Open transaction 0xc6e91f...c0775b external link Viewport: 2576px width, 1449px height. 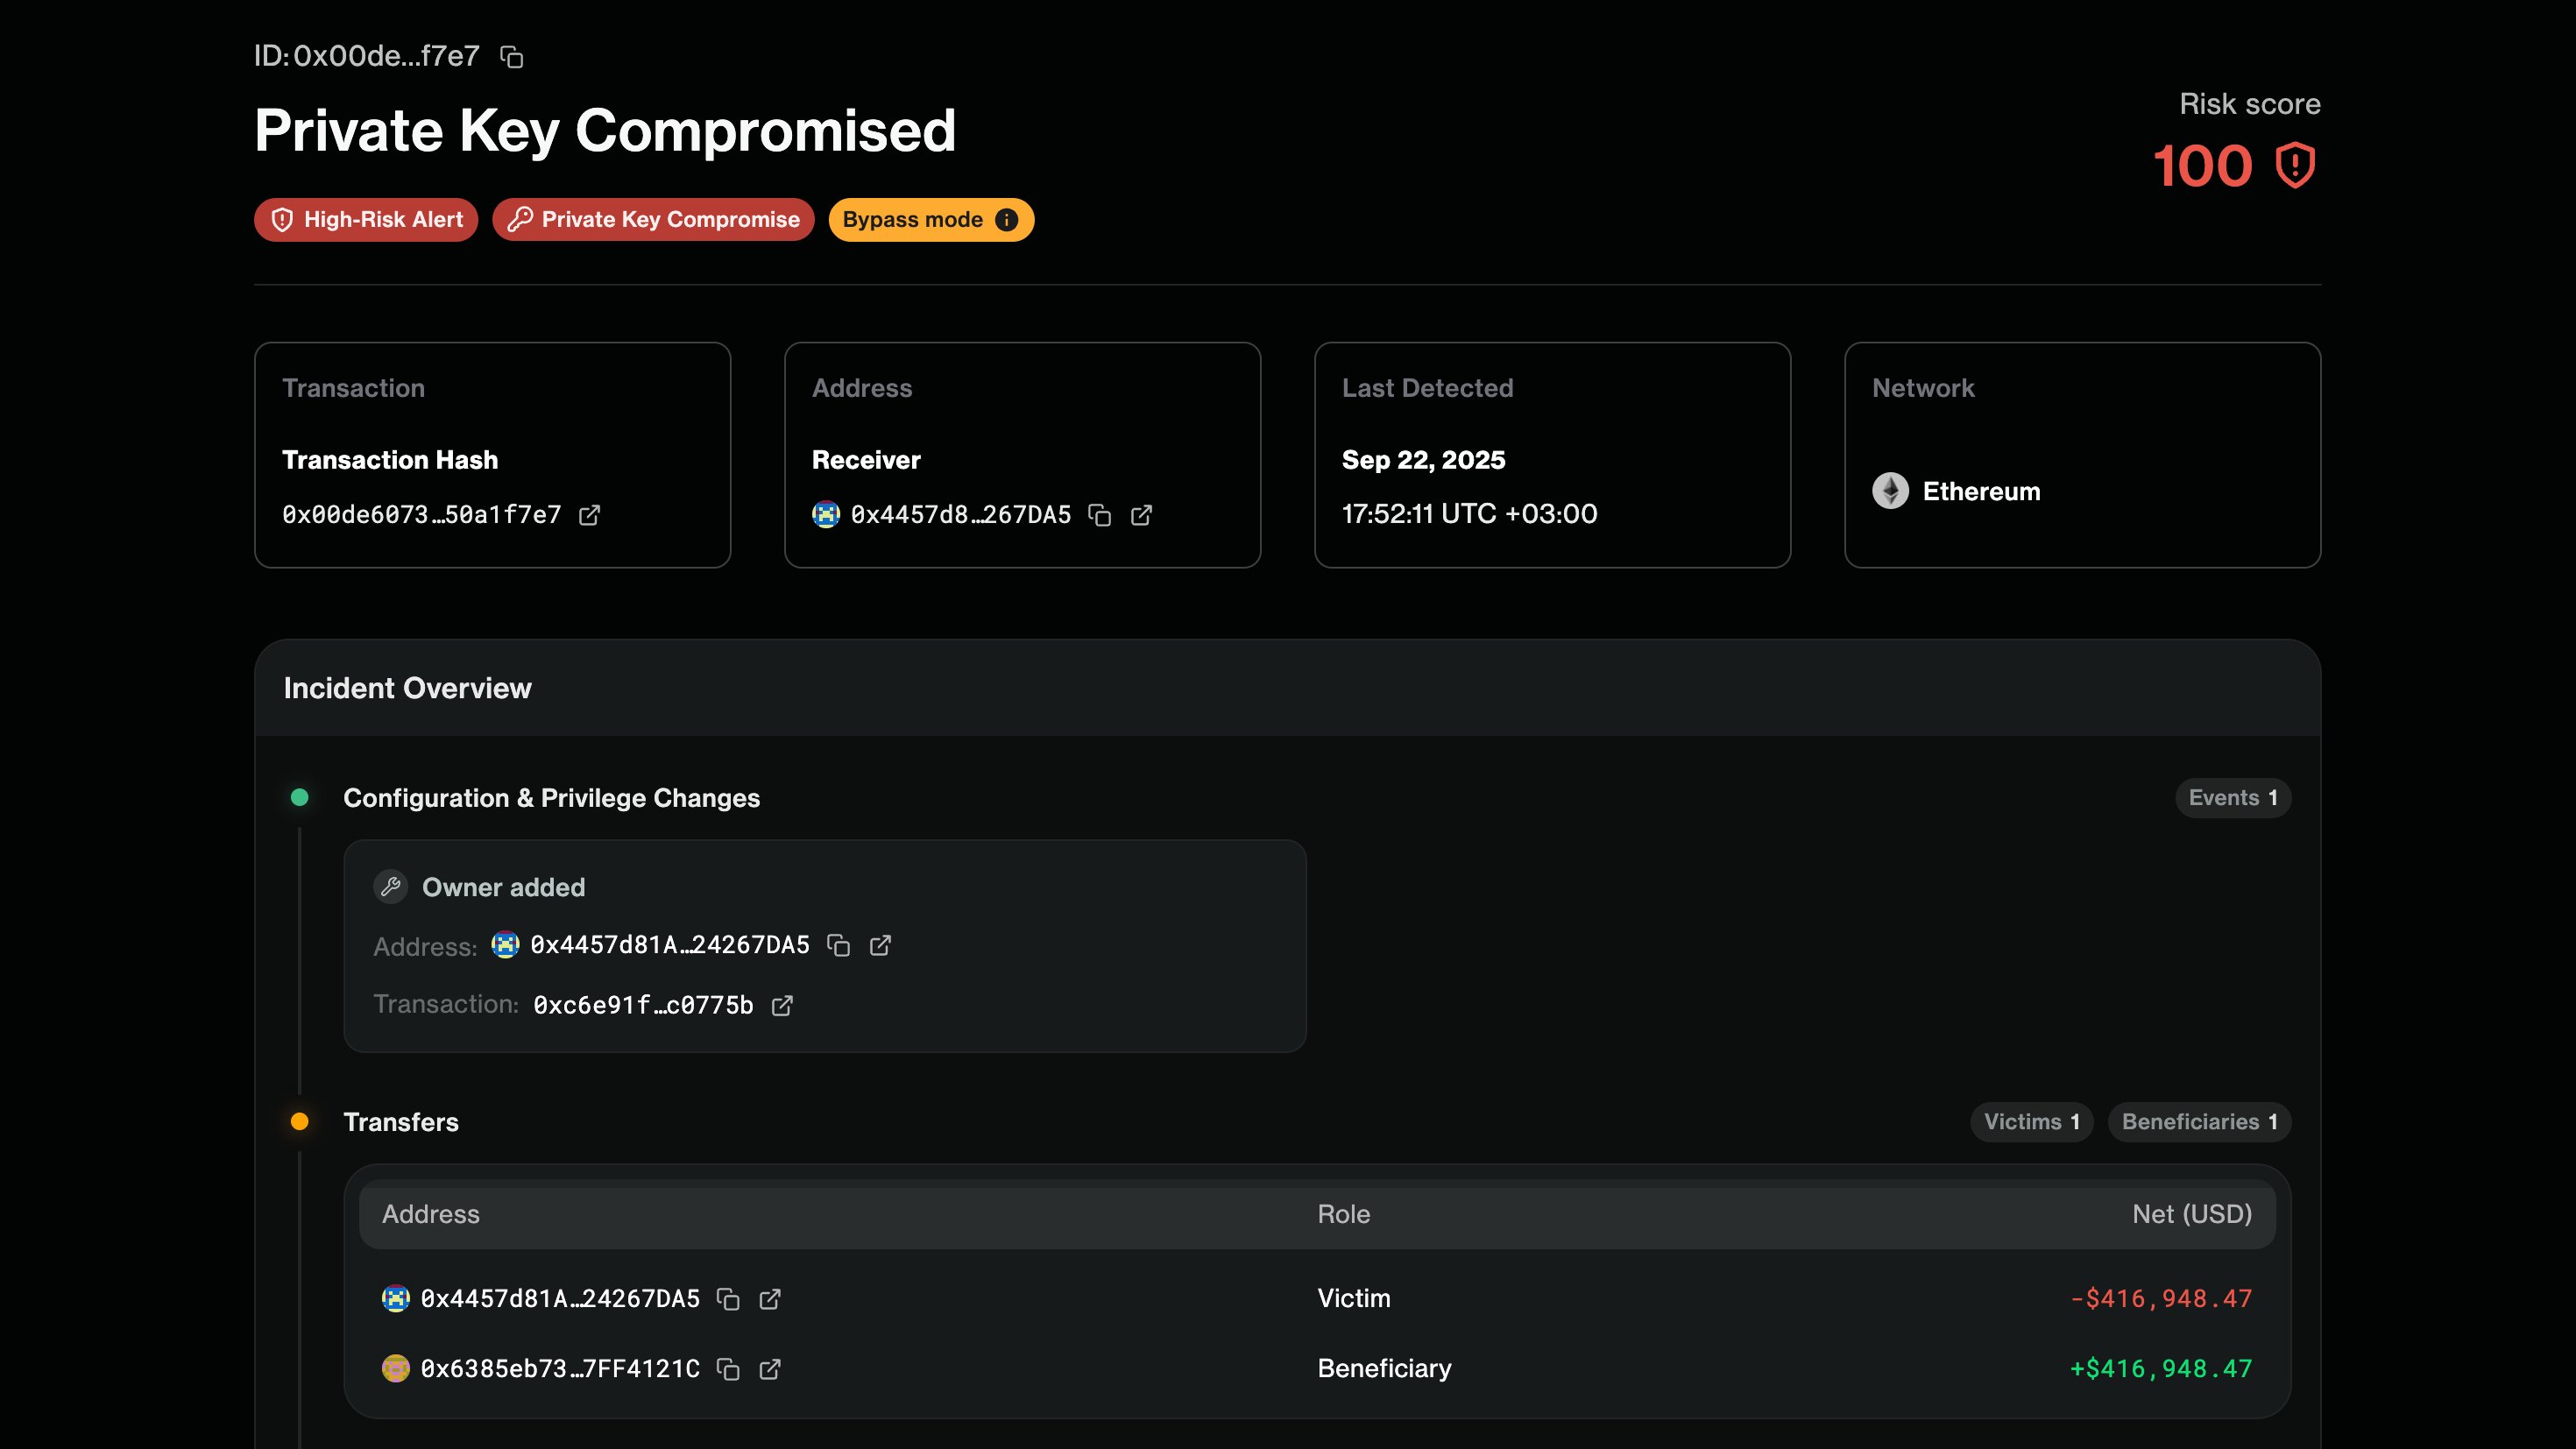click(x=782, y=1006)
